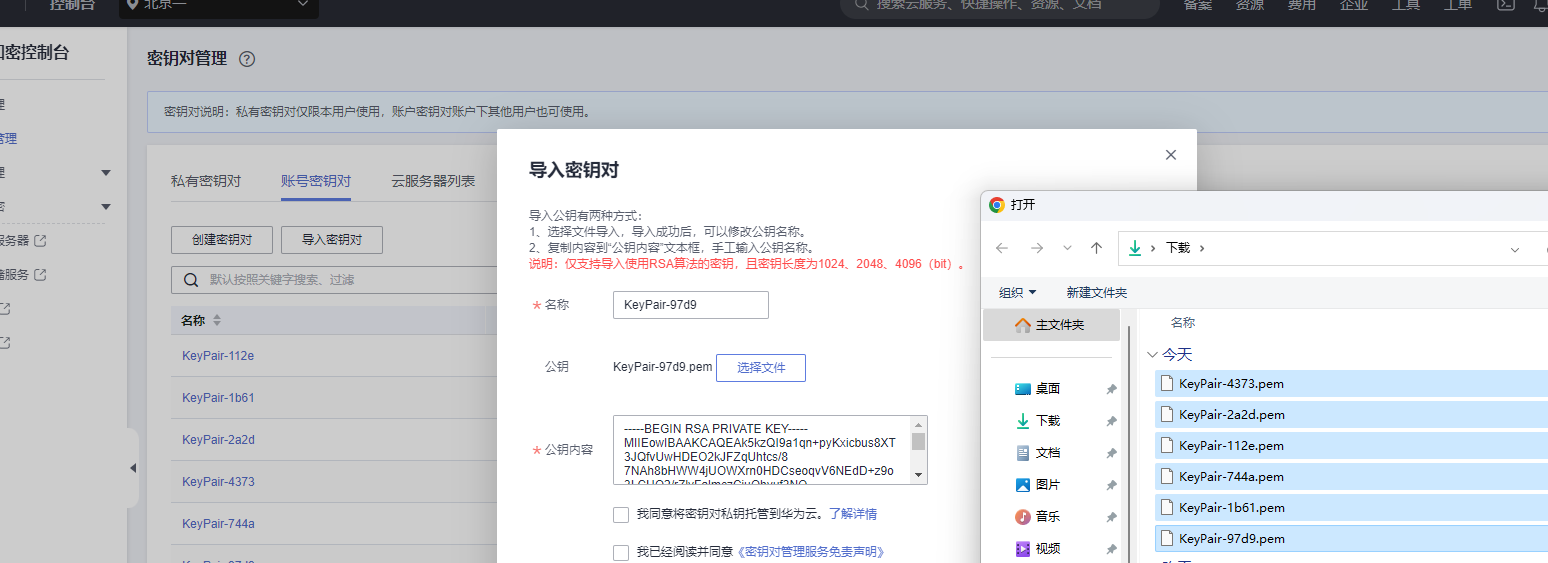The width and height of the screenshot is (1548, 563).
Task: Switch to 私有密钥对 tab
Action: point(206,182)
